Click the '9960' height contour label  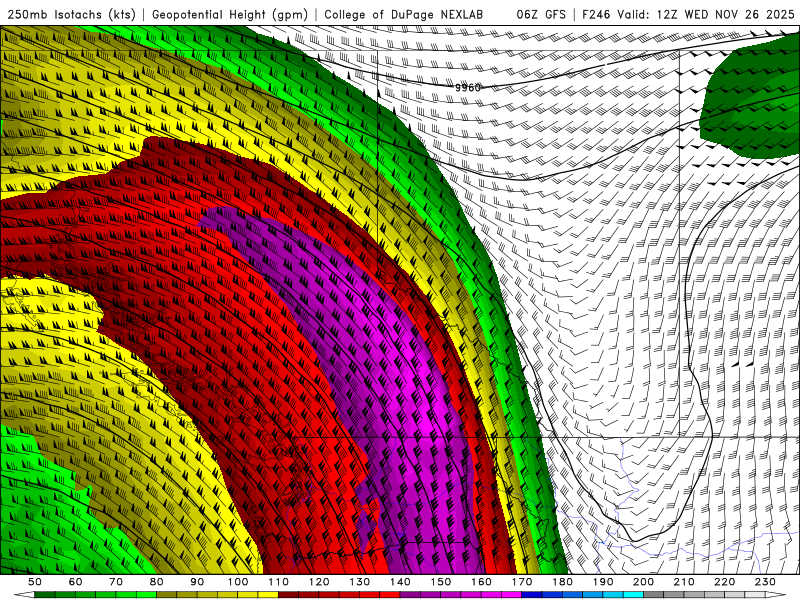[x=468, y=88]
